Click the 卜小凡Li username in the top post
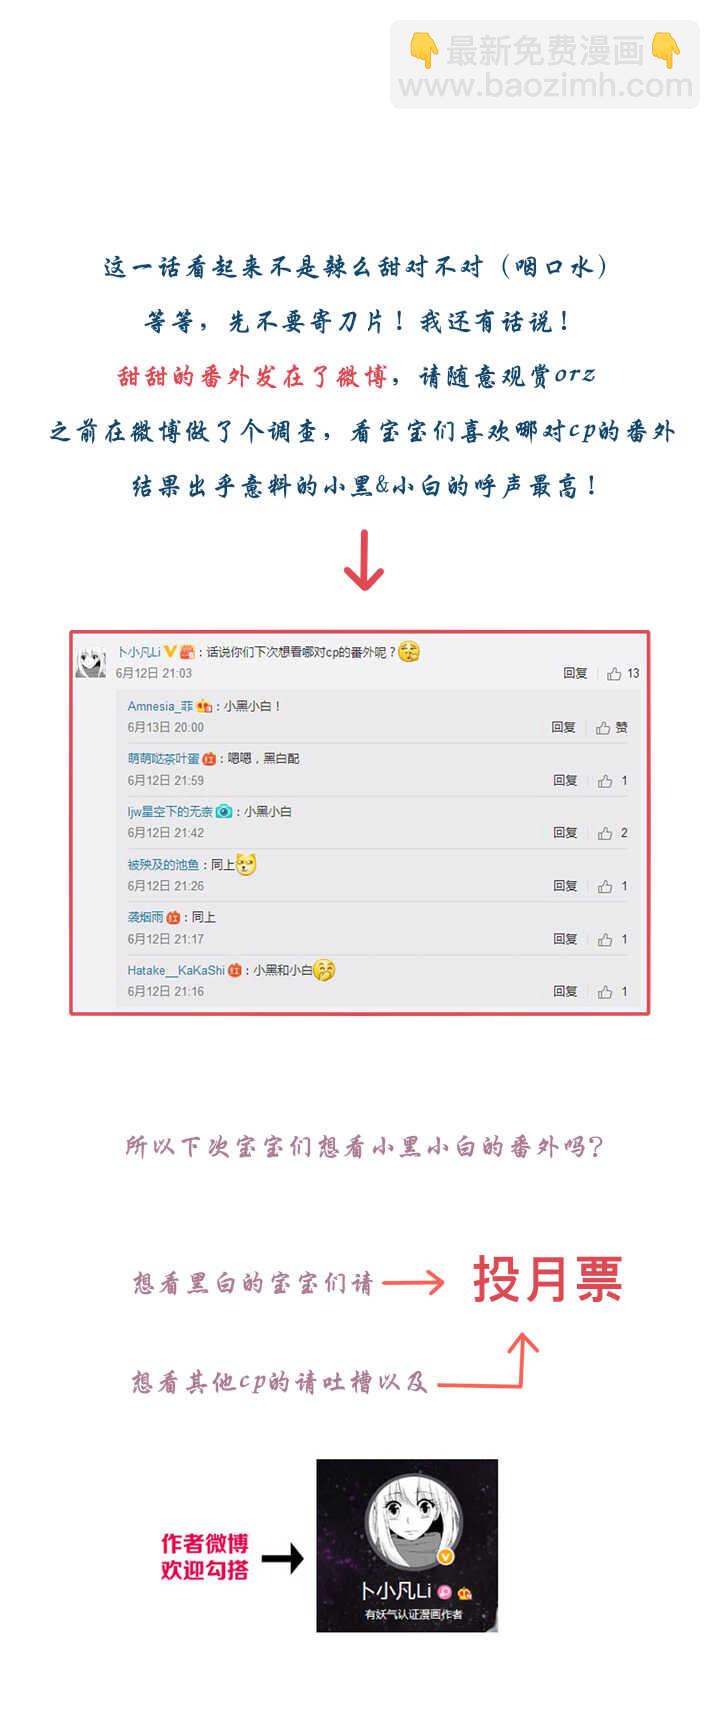 pos(139,652)
